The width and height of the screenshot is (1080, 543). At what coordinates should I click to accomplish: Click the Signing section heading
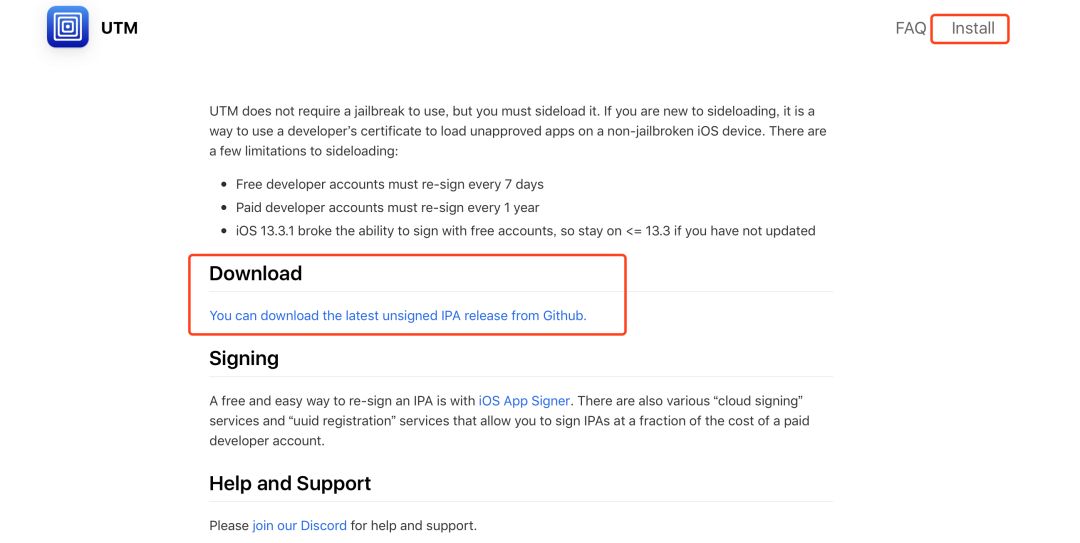pyautogui.click(x=244, y=358)
